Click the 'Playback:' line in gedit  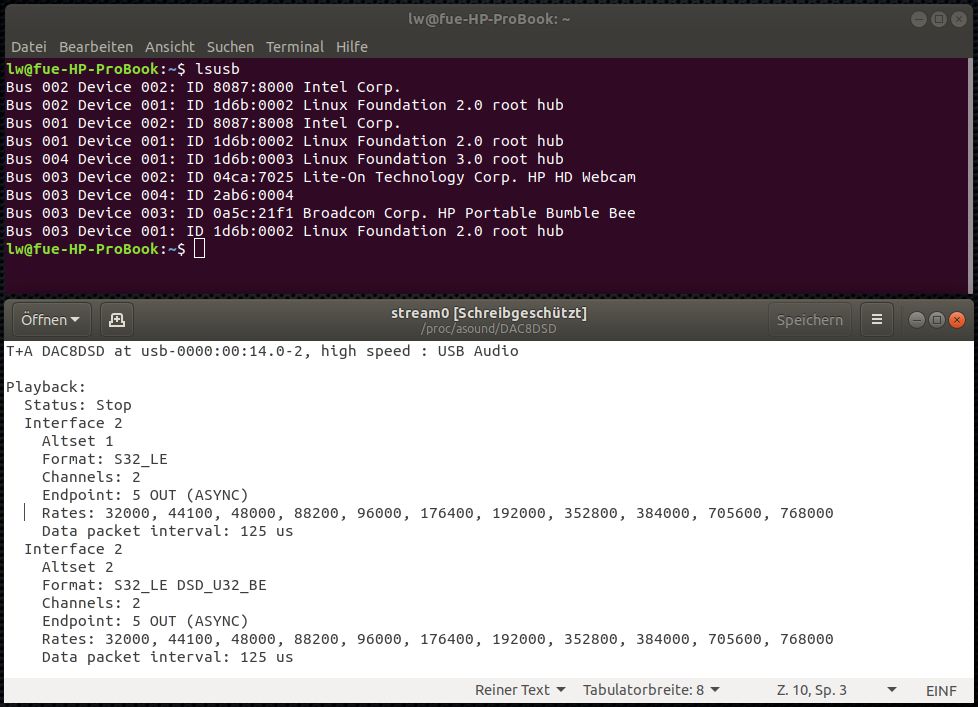click(46, 387)
